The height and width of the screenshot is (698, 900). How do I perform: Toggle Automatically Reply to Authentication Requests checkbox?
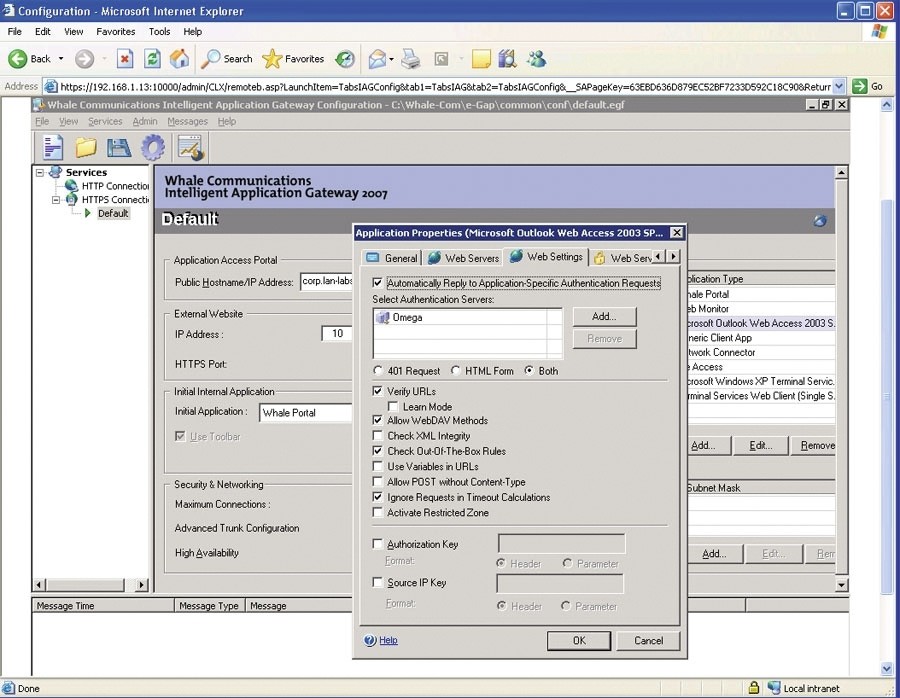tap(377, 283)
